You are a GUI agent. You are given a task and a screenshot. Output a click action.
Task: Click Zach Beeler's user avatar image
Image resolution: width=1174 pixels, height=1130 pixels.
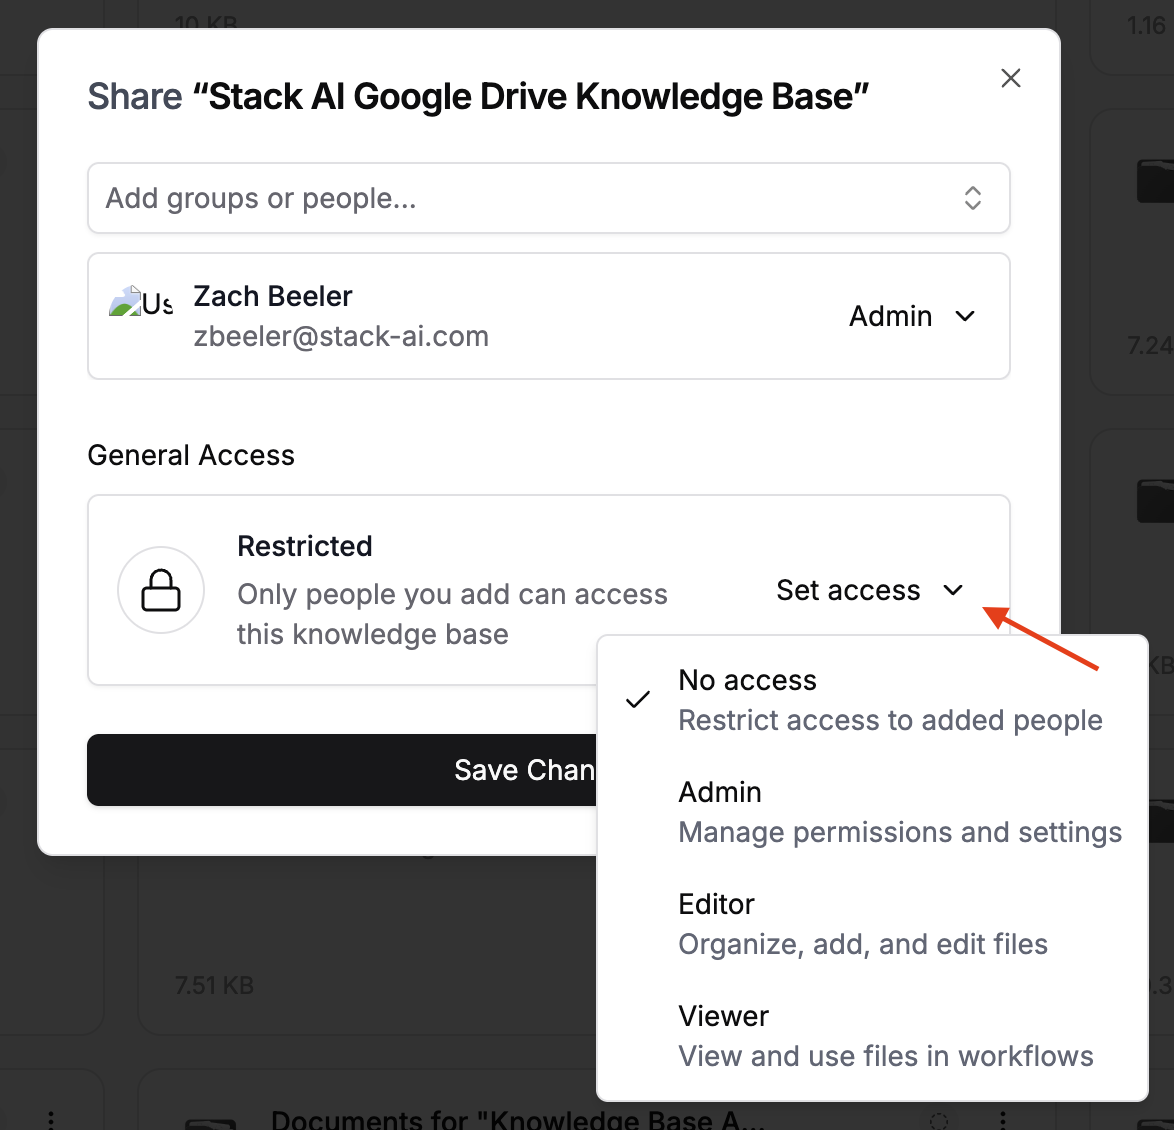pos(140,302)
